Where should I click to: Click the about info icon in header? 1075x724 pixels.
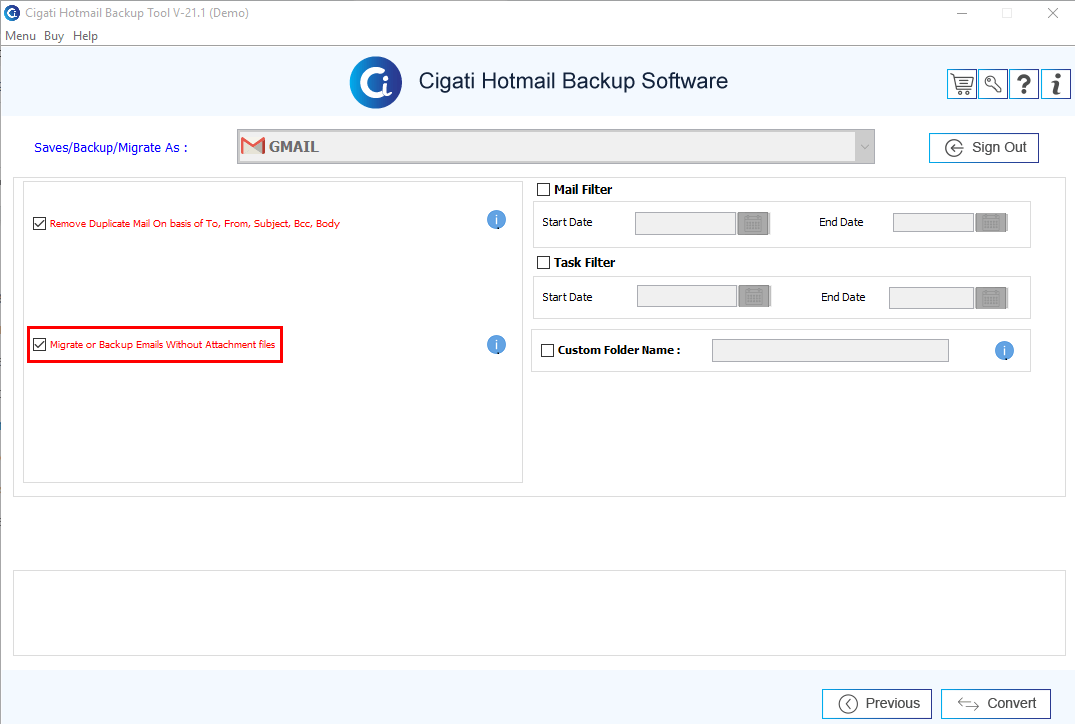[x=1056, y=84]
